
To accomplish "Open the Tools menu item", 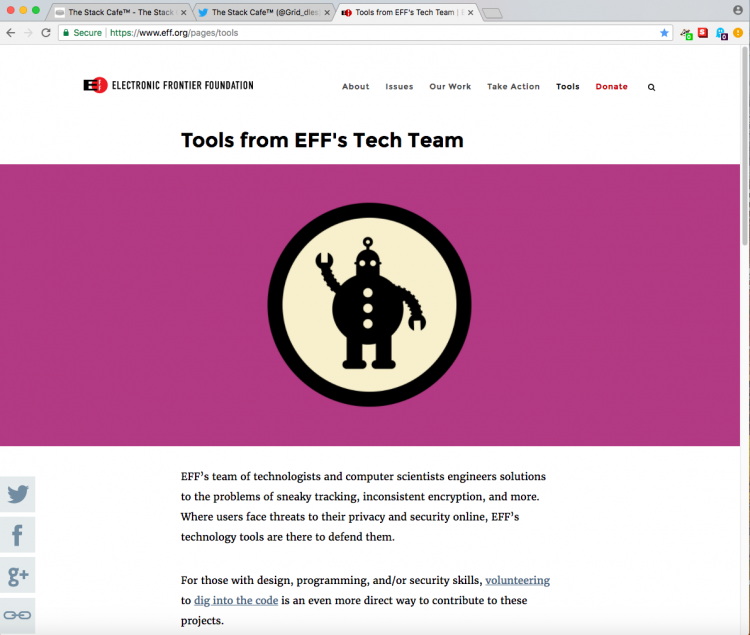I will 567,87.
